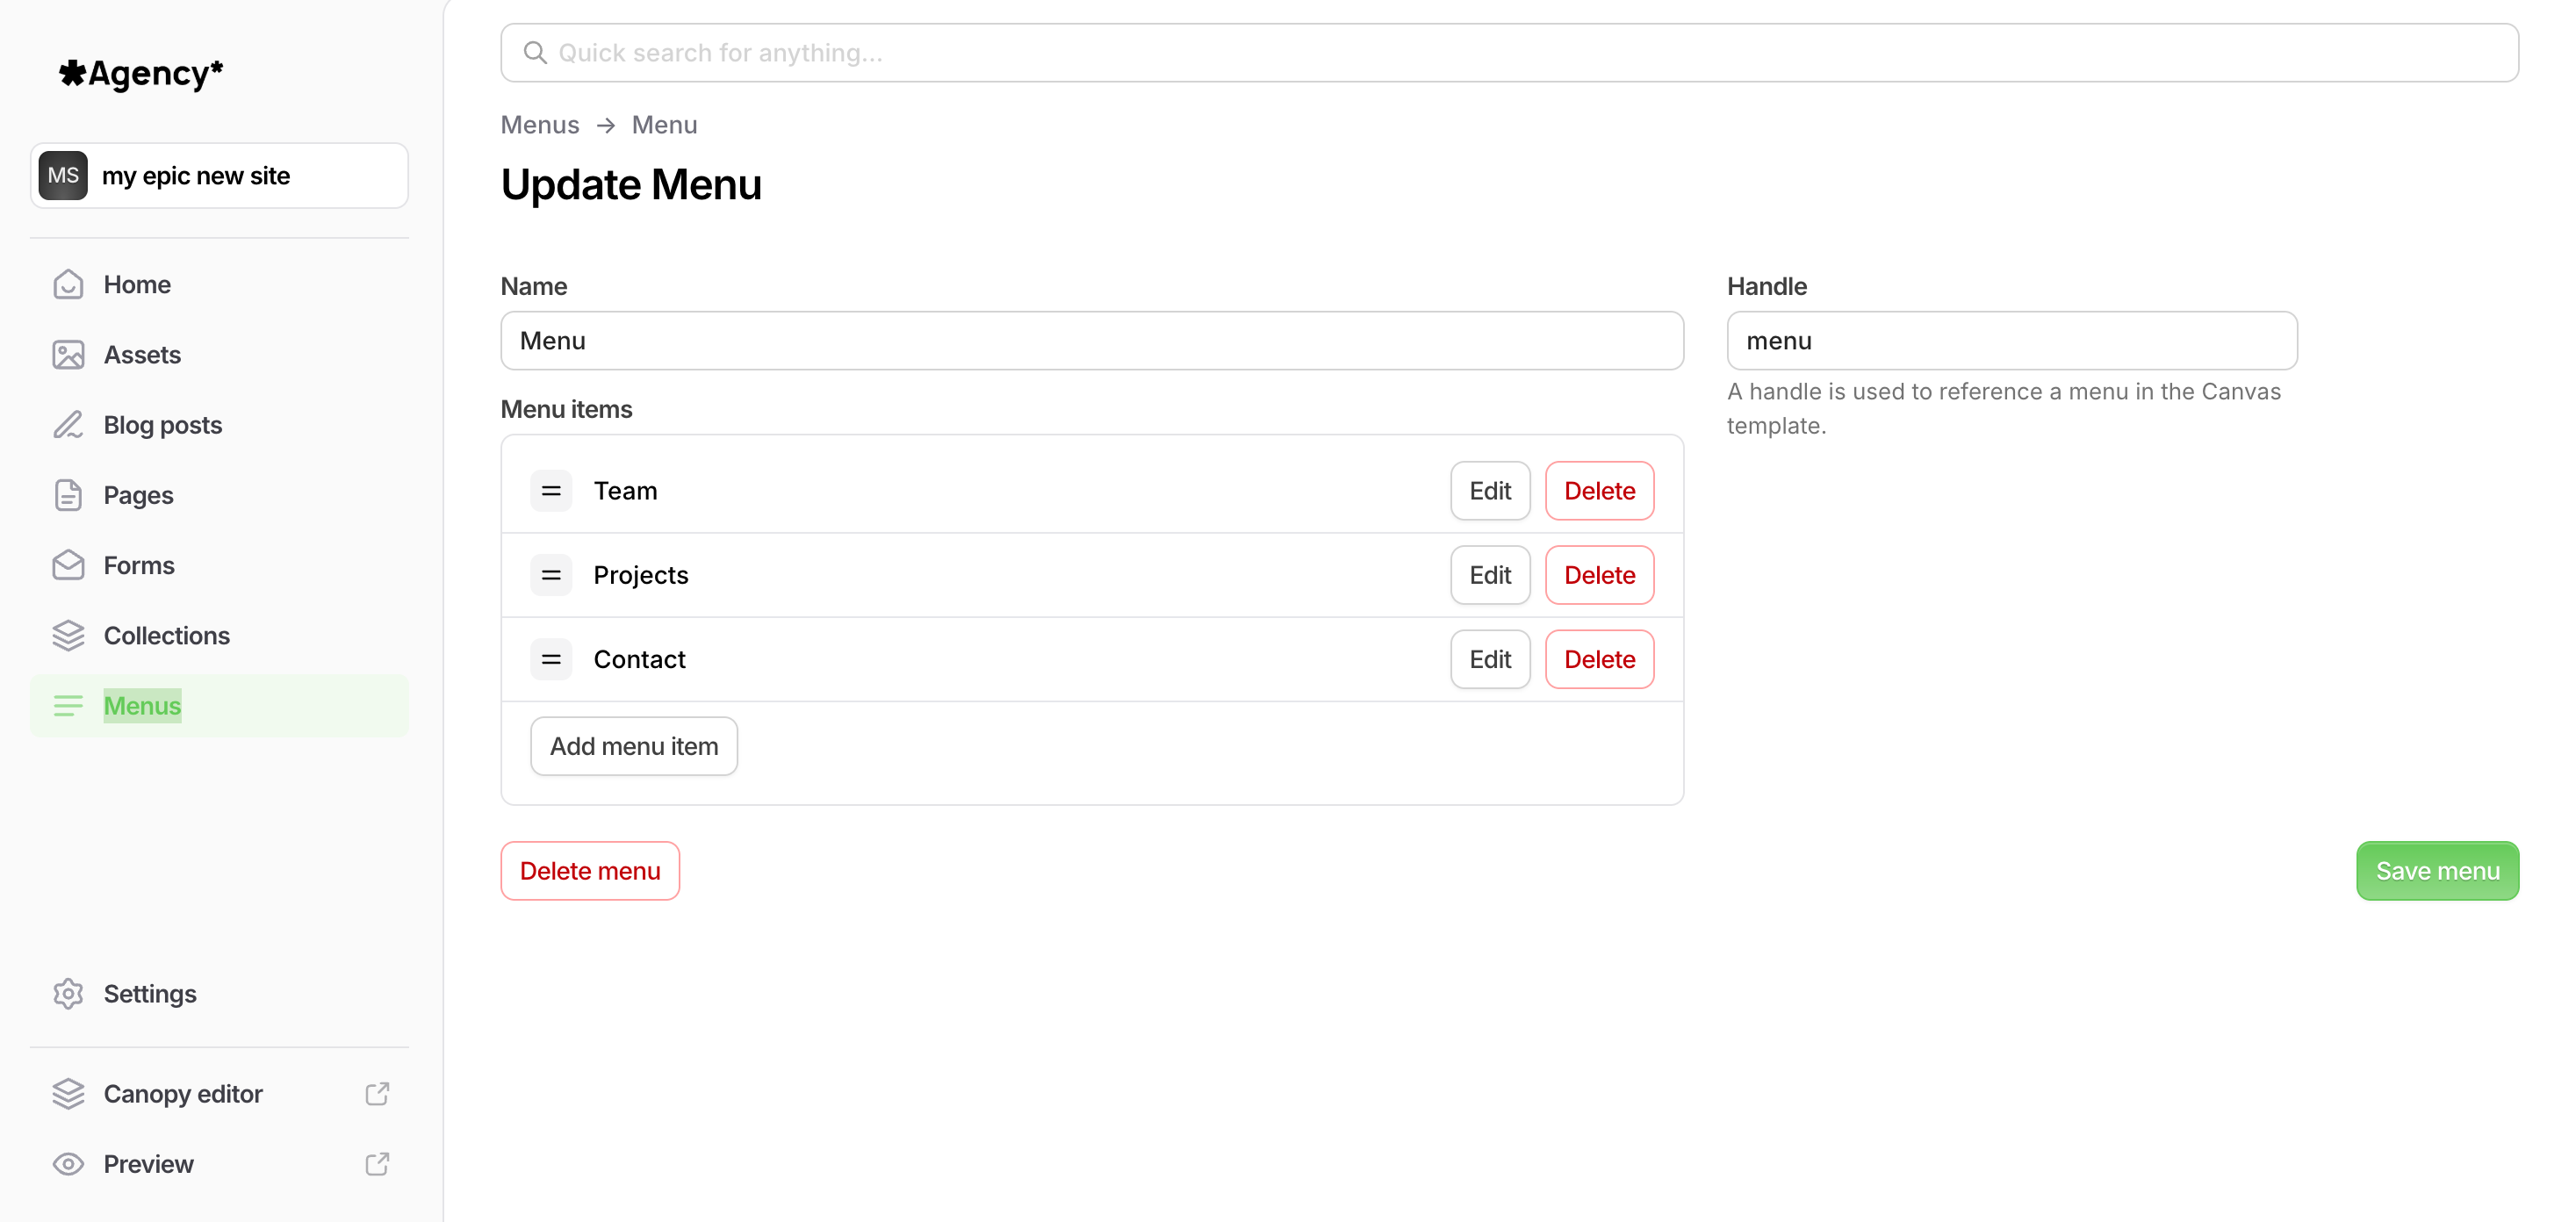
Task: Select the Settings gear icon
Action: pyautogui.click(x=67, y=993)
